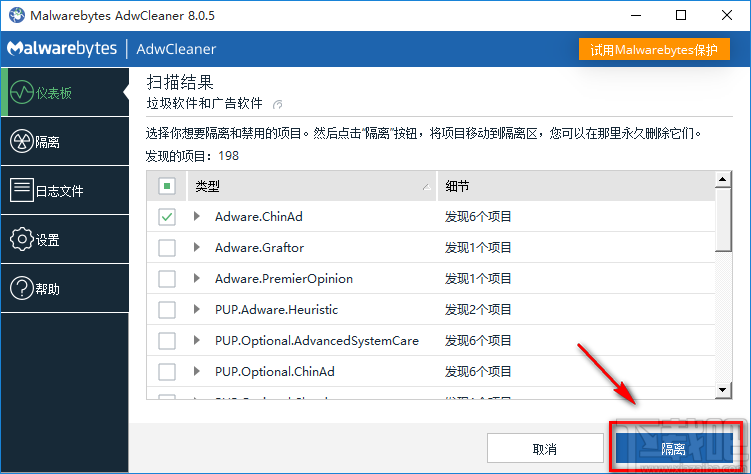Select the PUP.Adware.Heuristic text
This screenshot has height=474, width=751.
coord(276,310)
